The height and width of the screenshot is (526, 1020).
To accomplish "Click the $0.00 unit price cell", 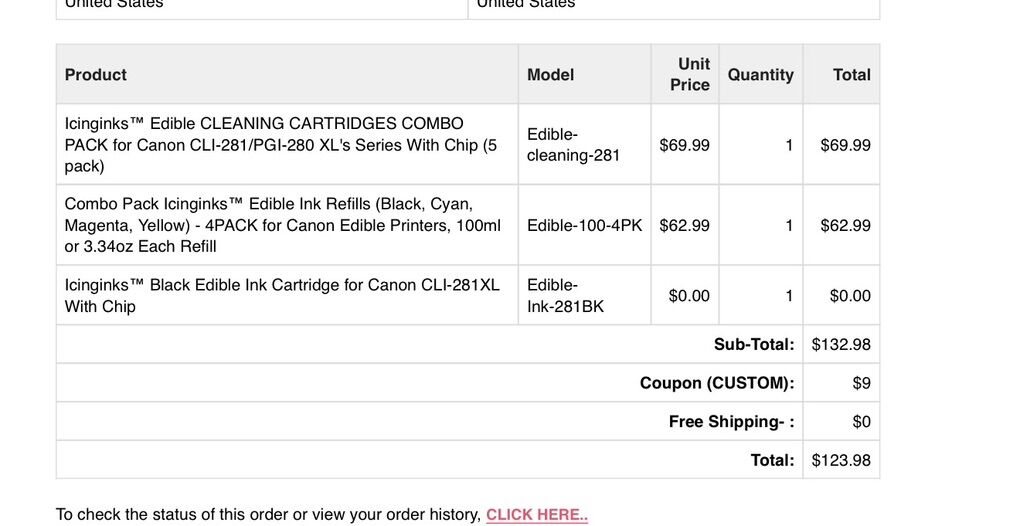I will pyautogui.click(x=689, y=296).
